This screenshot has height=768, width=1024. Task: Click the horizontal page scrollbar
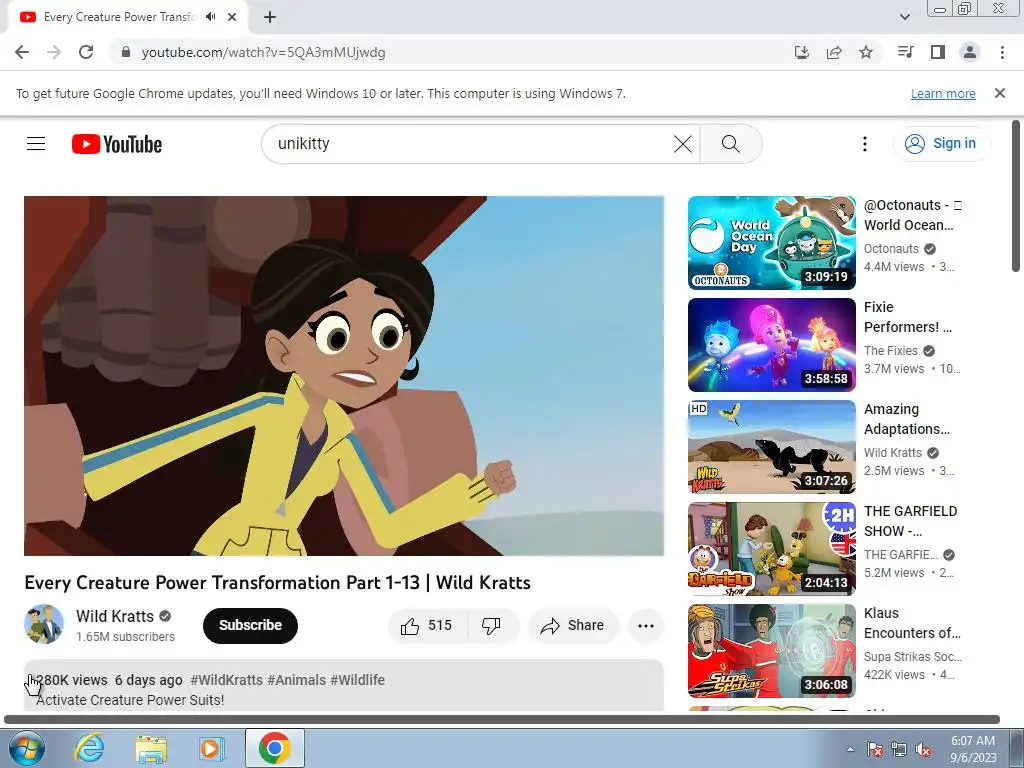pyautogui.click(x=502, y=720)
